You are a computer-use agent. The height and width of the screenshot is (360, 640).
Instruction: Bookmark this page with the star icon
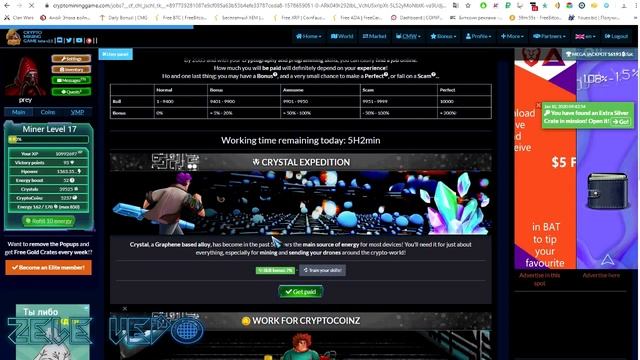(x=468, y=6)
